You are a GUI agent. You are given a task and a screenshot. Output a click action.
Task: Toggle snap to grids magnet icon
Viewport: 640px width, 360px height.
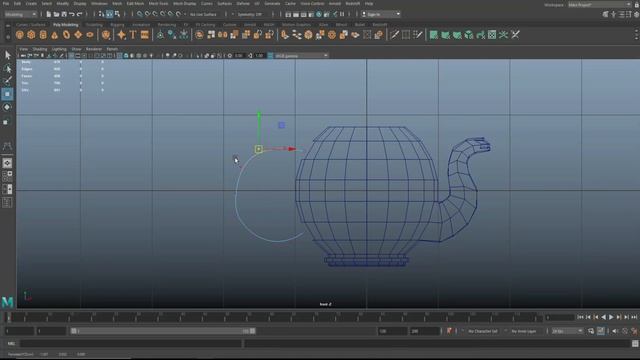coord(140,14)
